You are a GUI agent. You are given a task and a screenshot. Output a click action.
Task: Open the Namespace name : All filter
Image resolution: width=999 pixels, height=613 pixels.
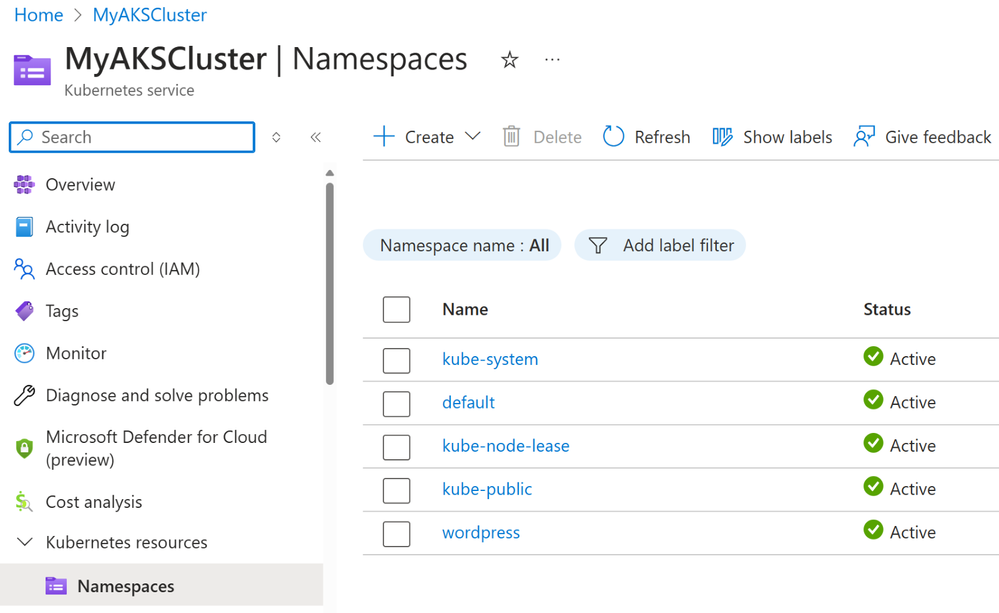click(x=463, y=245)
